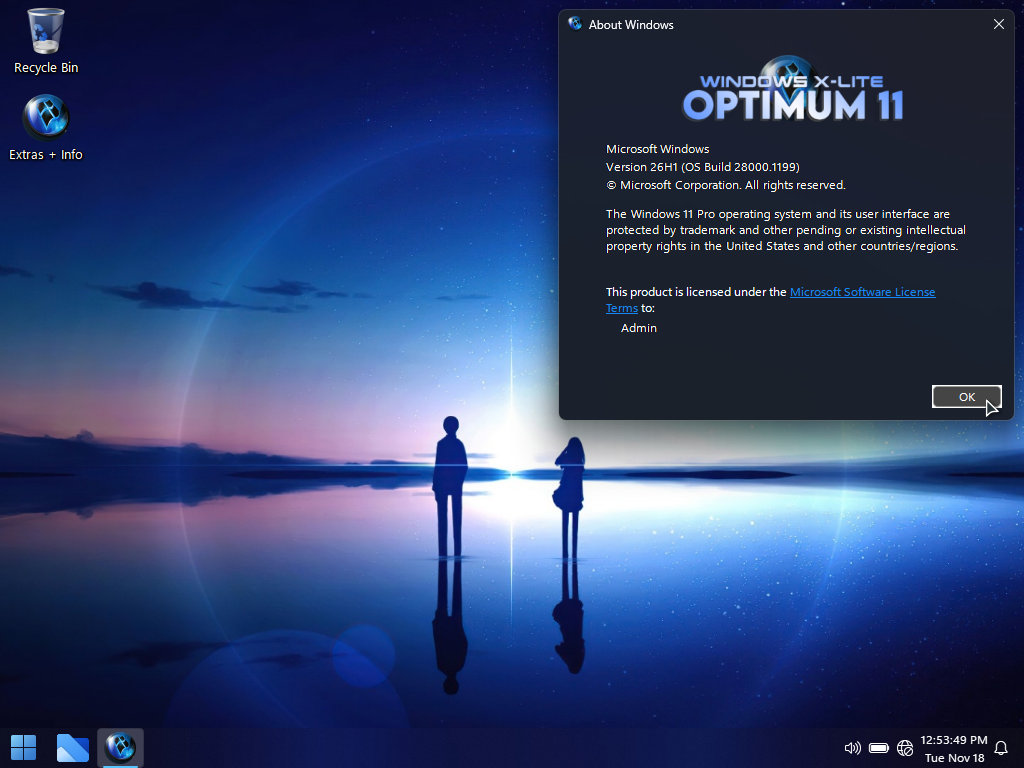Open the Windows Start menu
Image resolution: width=1024 pixels, height=768 pixels.
pyautogui.click(x=24, y=747)
